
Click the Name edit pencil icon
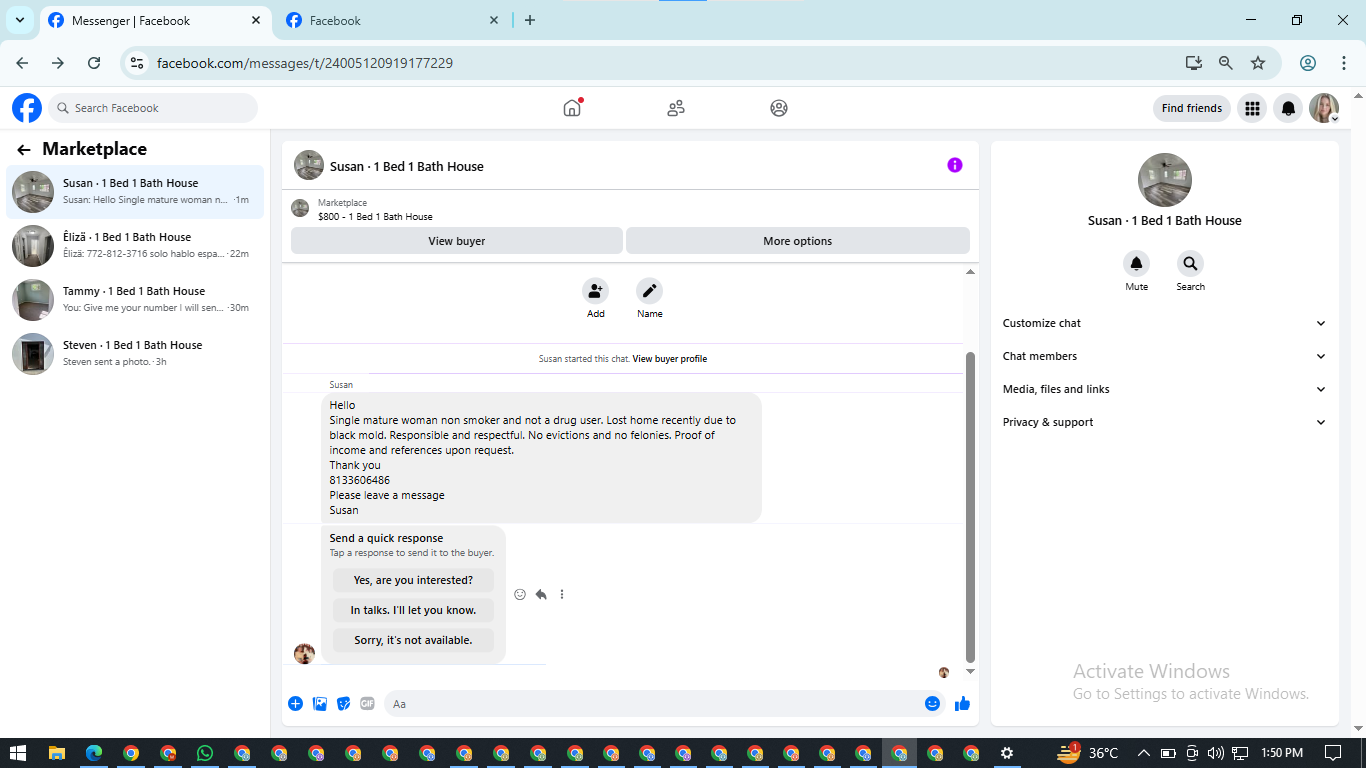pyautogui.click(x=650, y=291)
